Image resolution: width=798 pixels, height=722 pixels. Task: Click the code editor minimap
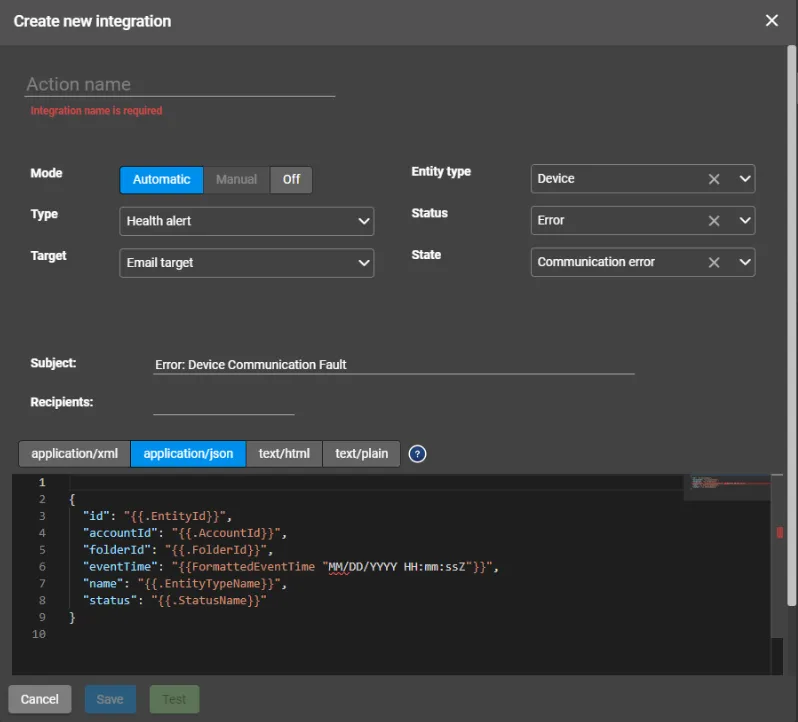click(x=728, y=487)
